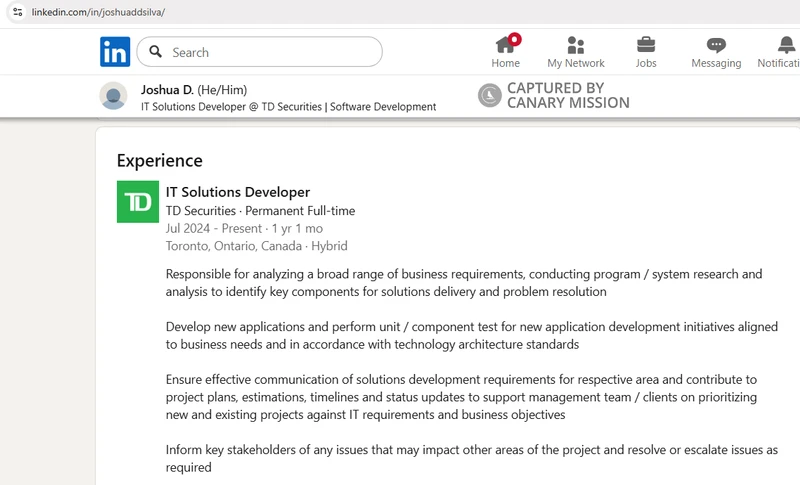
Task: Click the Experience section heading
Action: tap(159, 160)
